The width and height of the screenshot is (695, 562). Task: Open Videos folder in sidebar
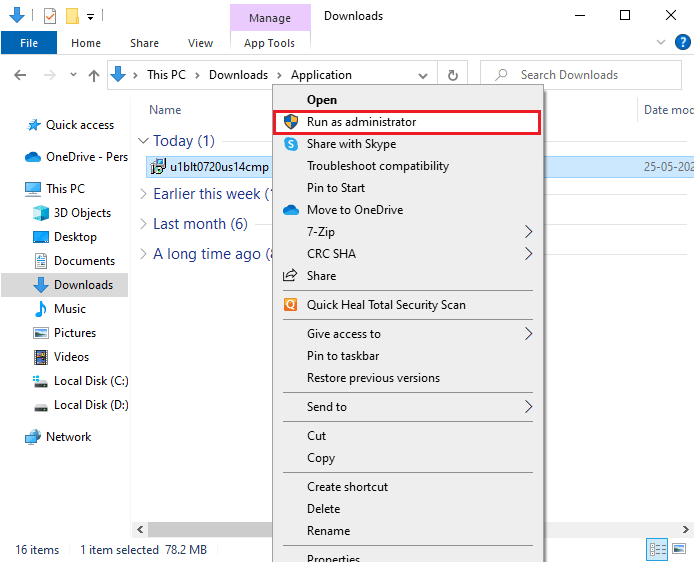61,356
